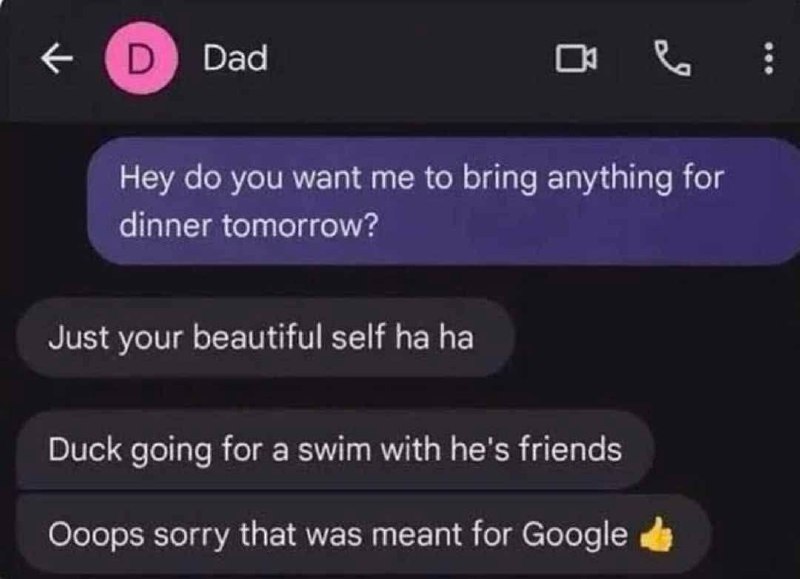The width and height of the screenshot is (800, 579).
Task: Tap the thumbs up emoji
Action: [657, 534]
